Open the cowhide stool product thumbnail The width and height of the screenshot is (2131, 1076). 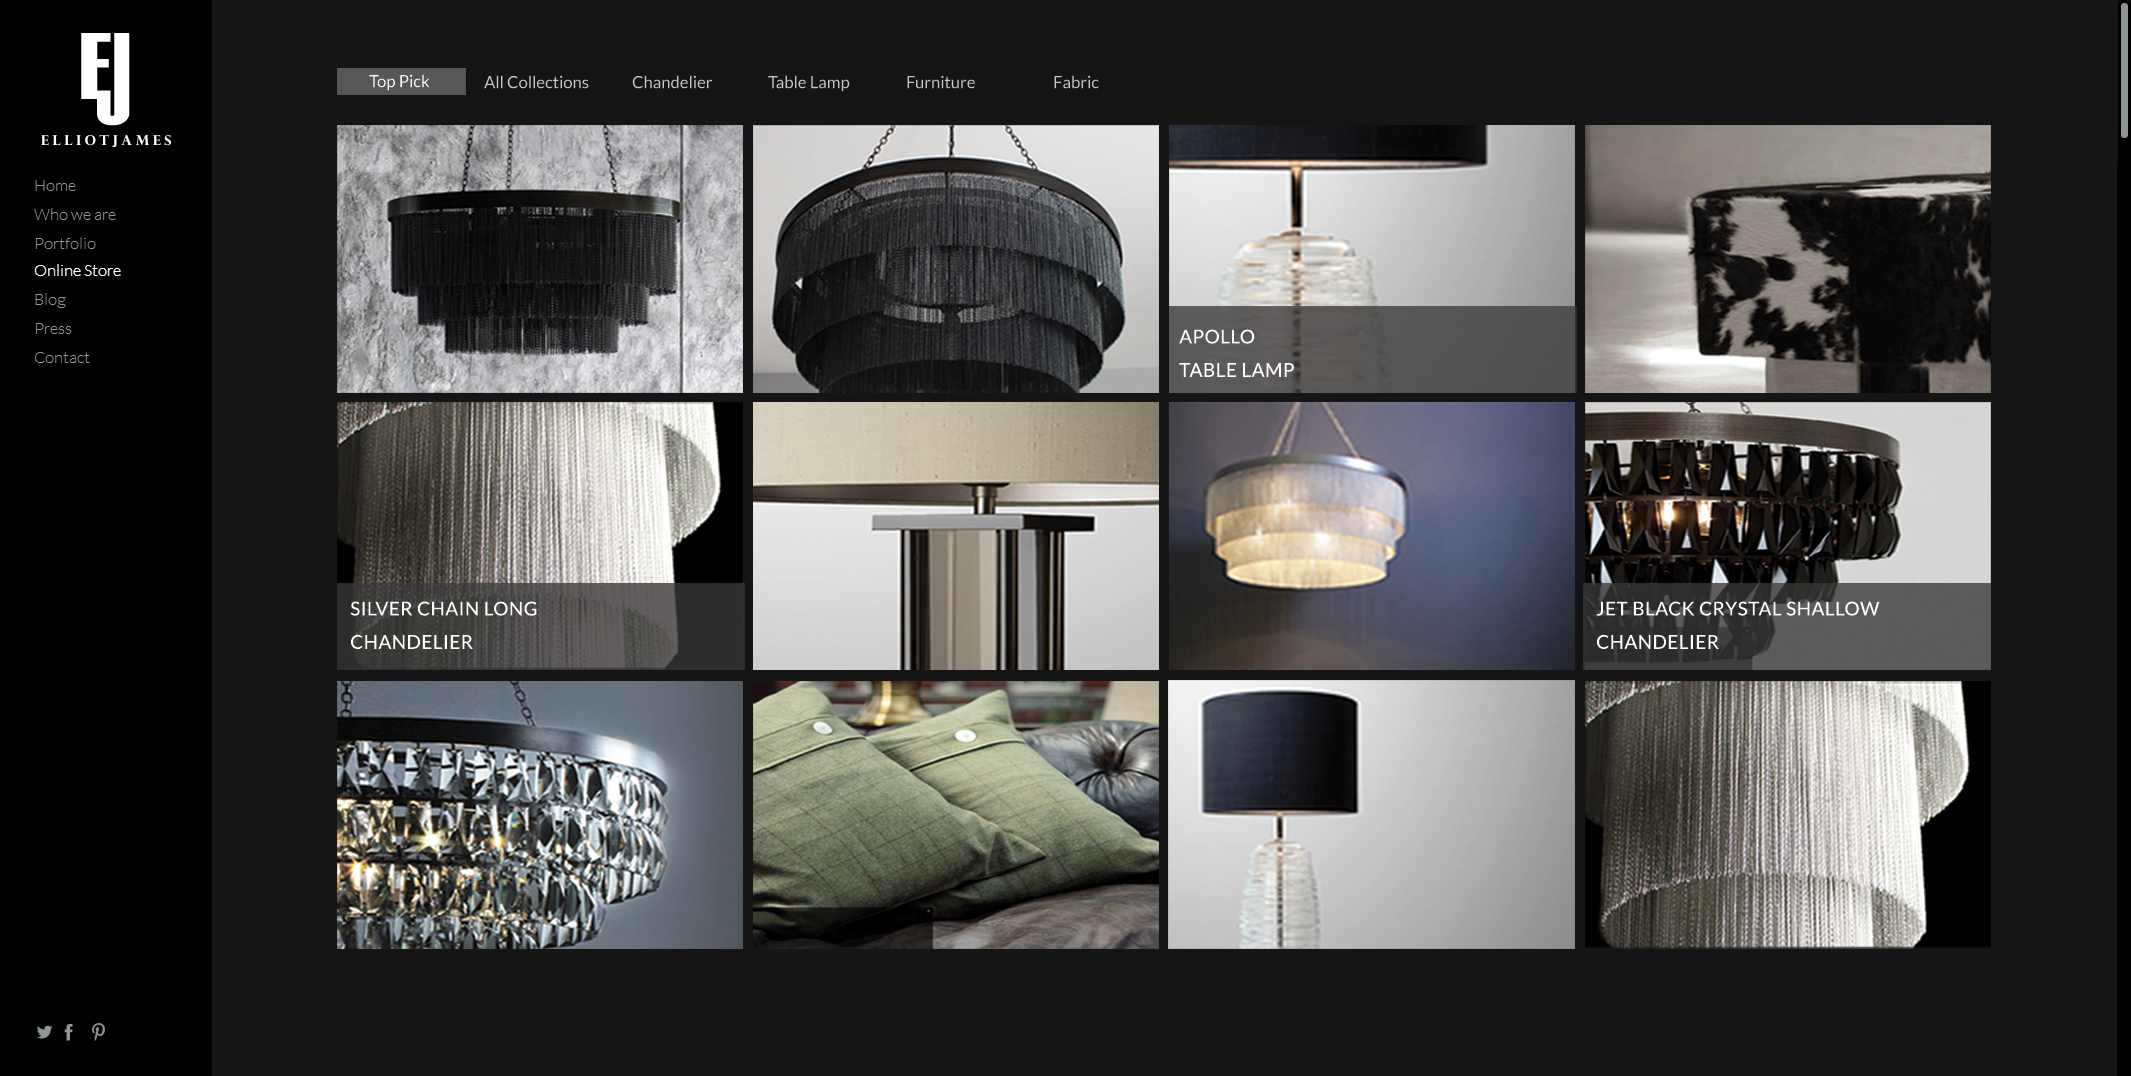pos(1788,259)
